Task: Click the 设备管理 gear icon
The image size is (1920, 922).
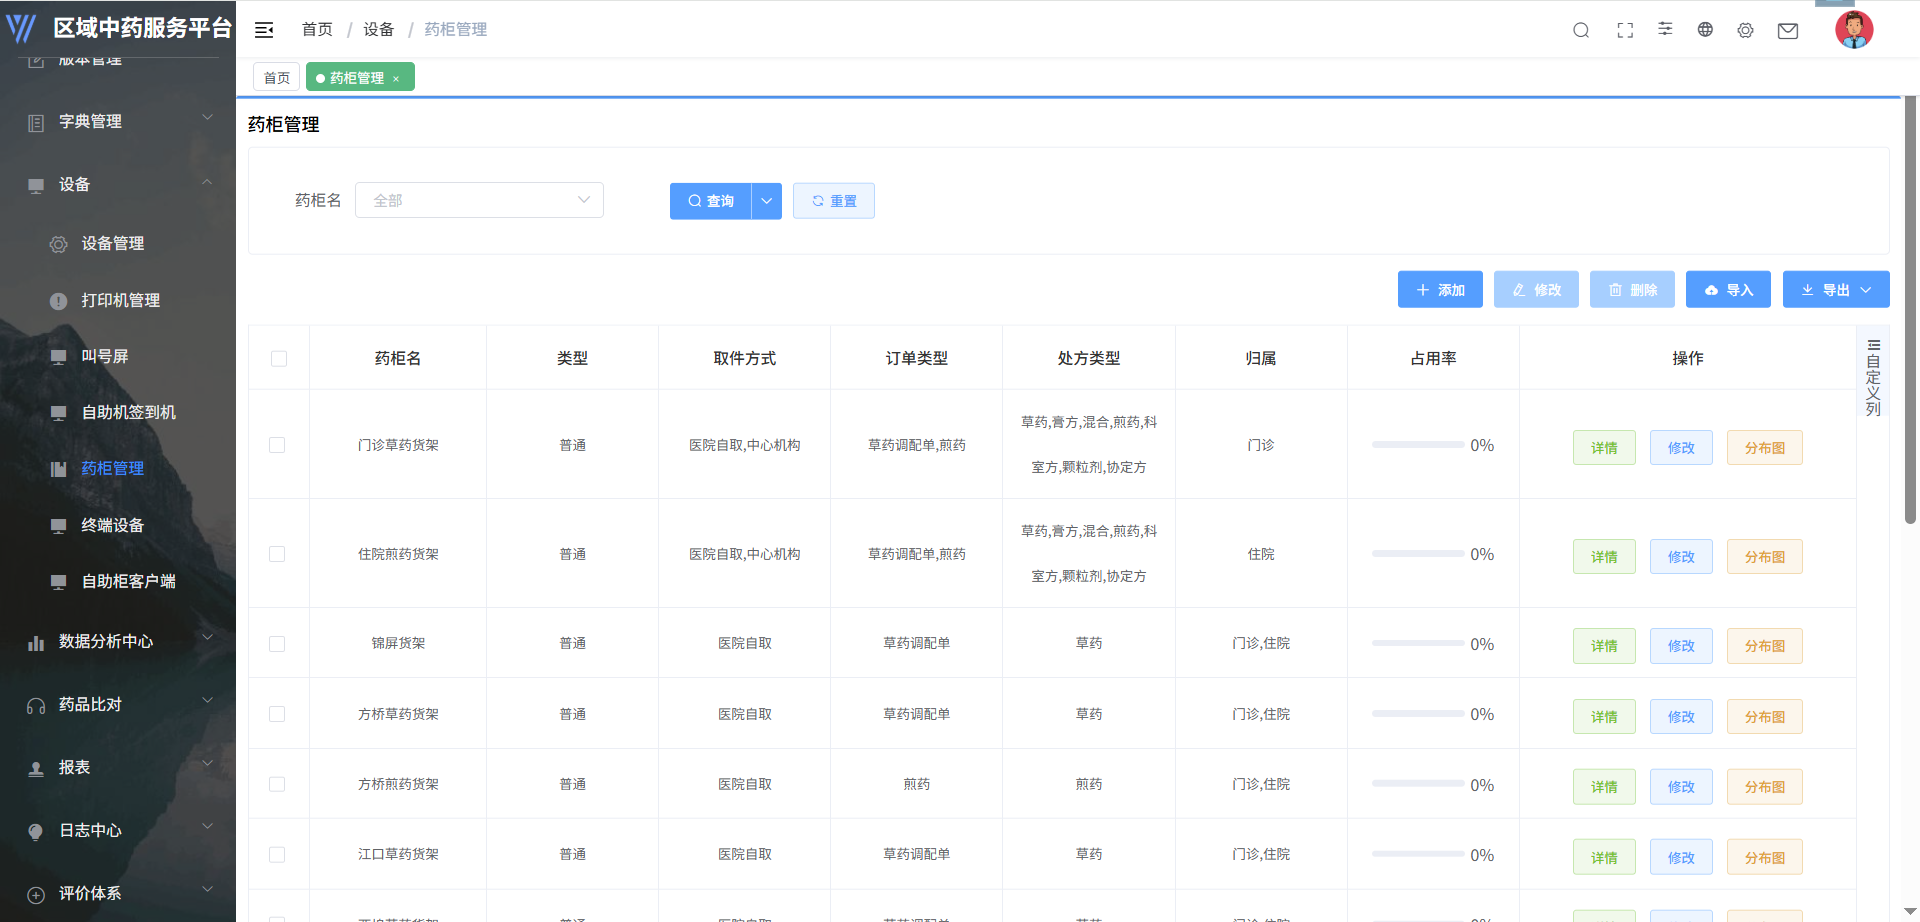Action: point(59,244)
